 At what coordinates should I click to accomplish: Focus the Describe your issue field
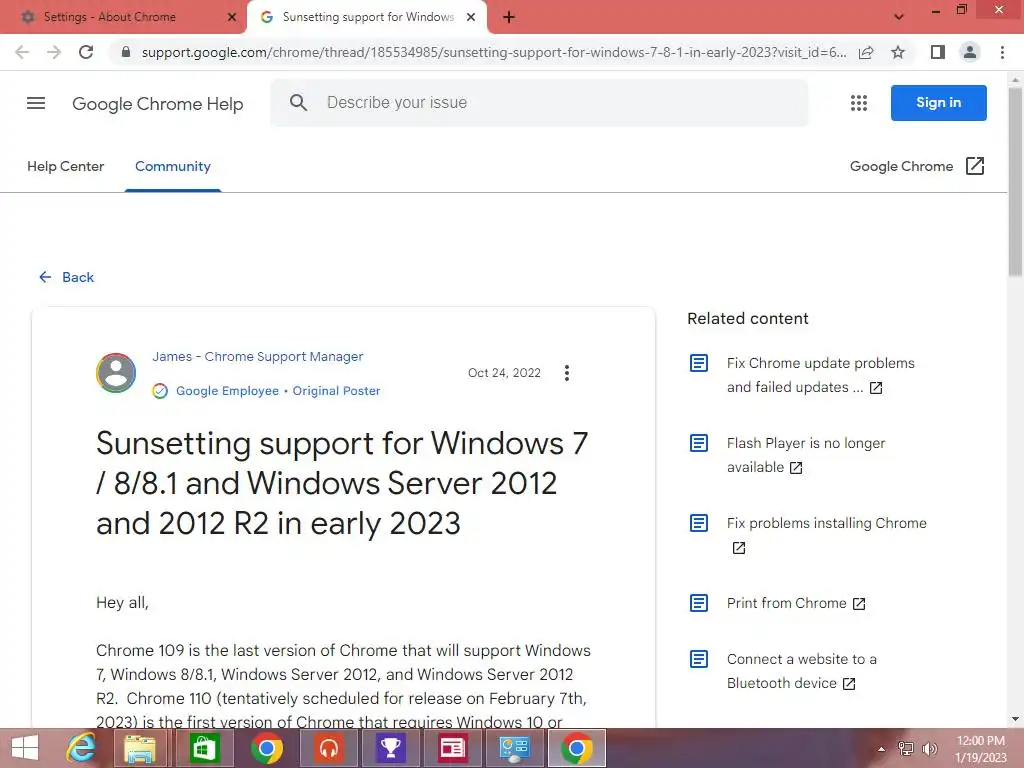539,103
